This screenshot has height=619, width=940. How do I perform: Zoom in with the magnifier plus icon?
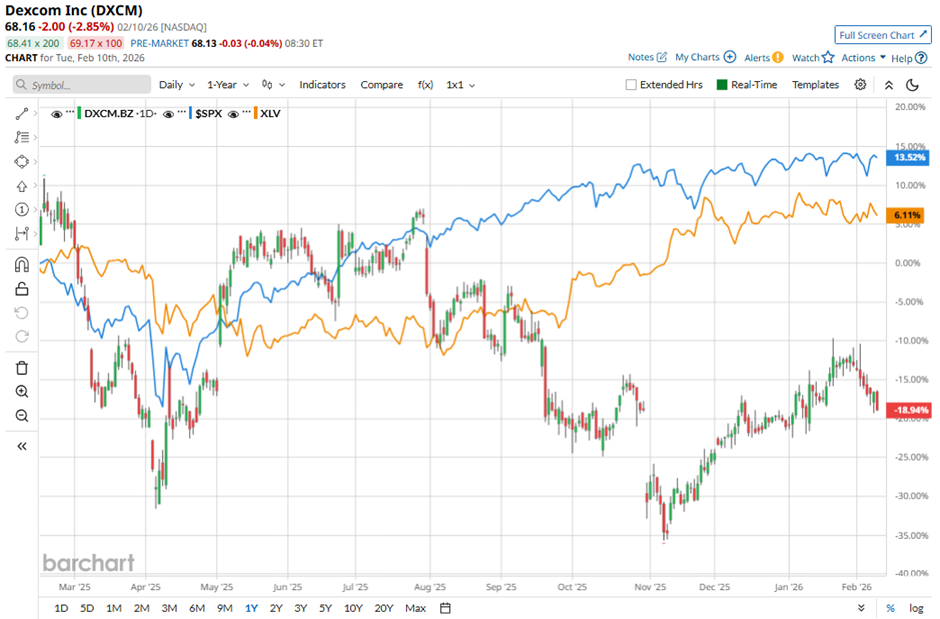pos(22,392)
